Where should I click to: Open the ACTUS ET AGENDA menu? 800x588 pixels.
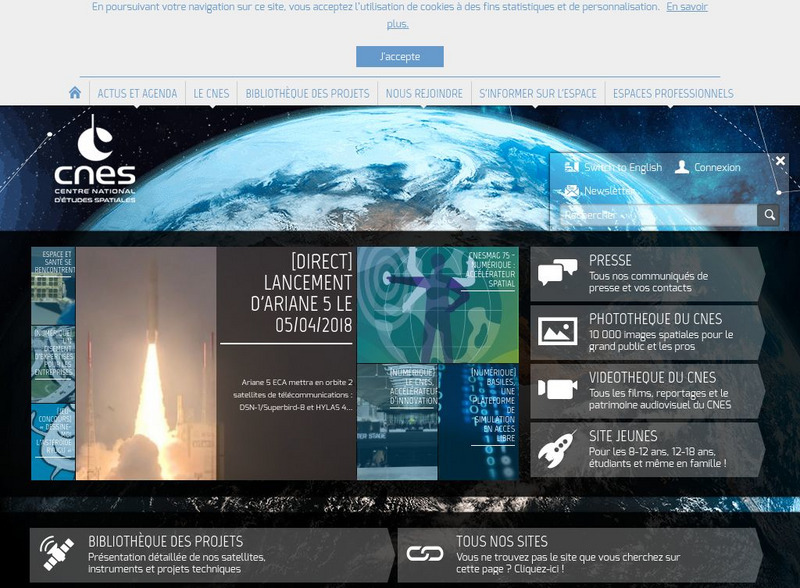[x=137, y=93]
